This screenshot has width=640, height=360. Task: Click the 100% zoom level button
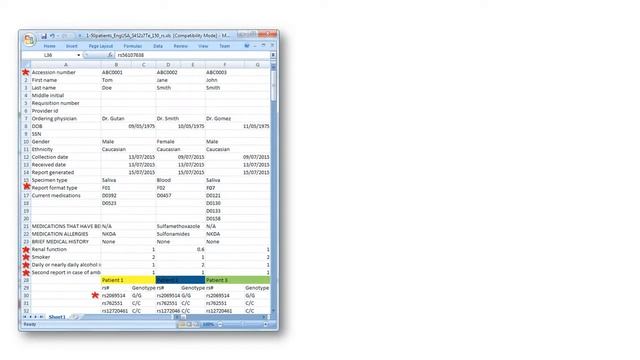[209, 324]
